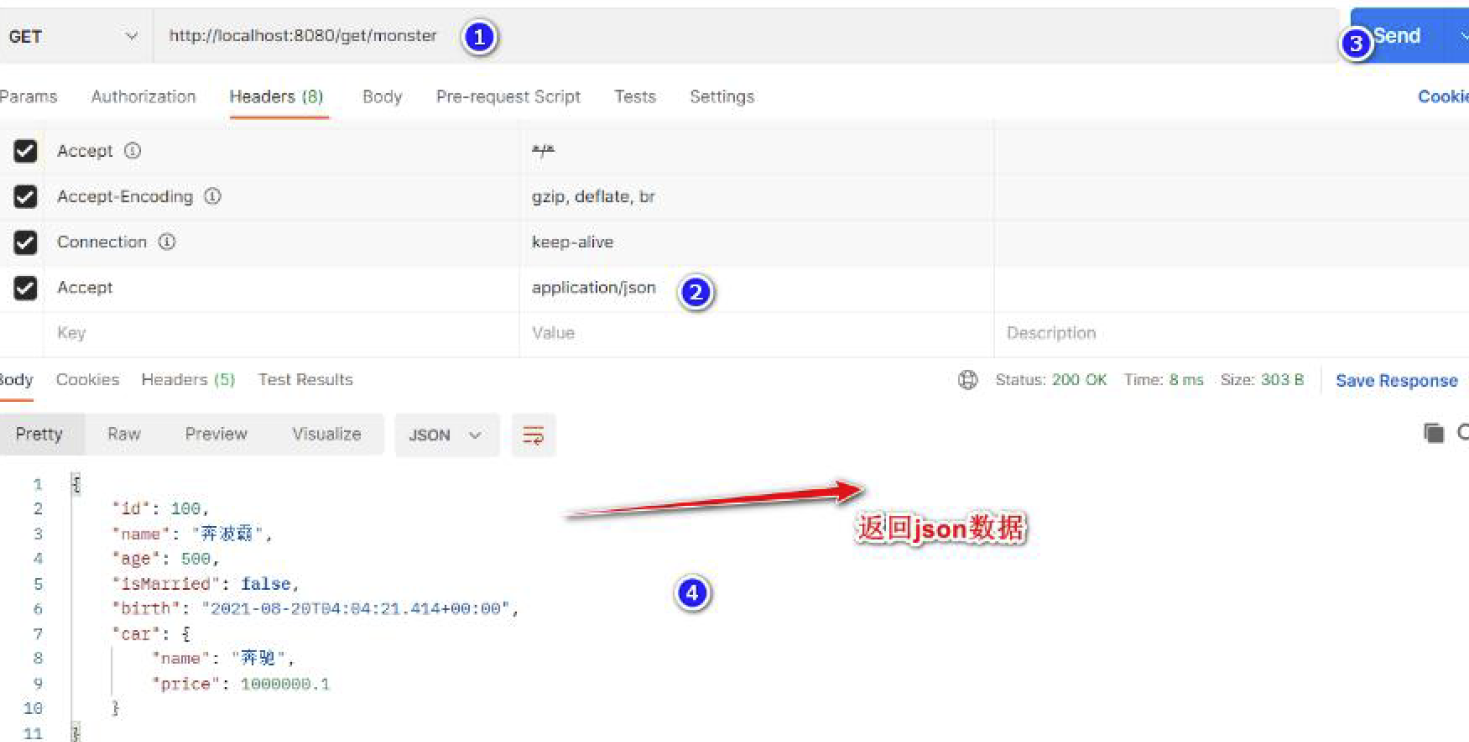Open the GET method dropdown
This screenshot has width=1469, height=742.
(73, 36)
